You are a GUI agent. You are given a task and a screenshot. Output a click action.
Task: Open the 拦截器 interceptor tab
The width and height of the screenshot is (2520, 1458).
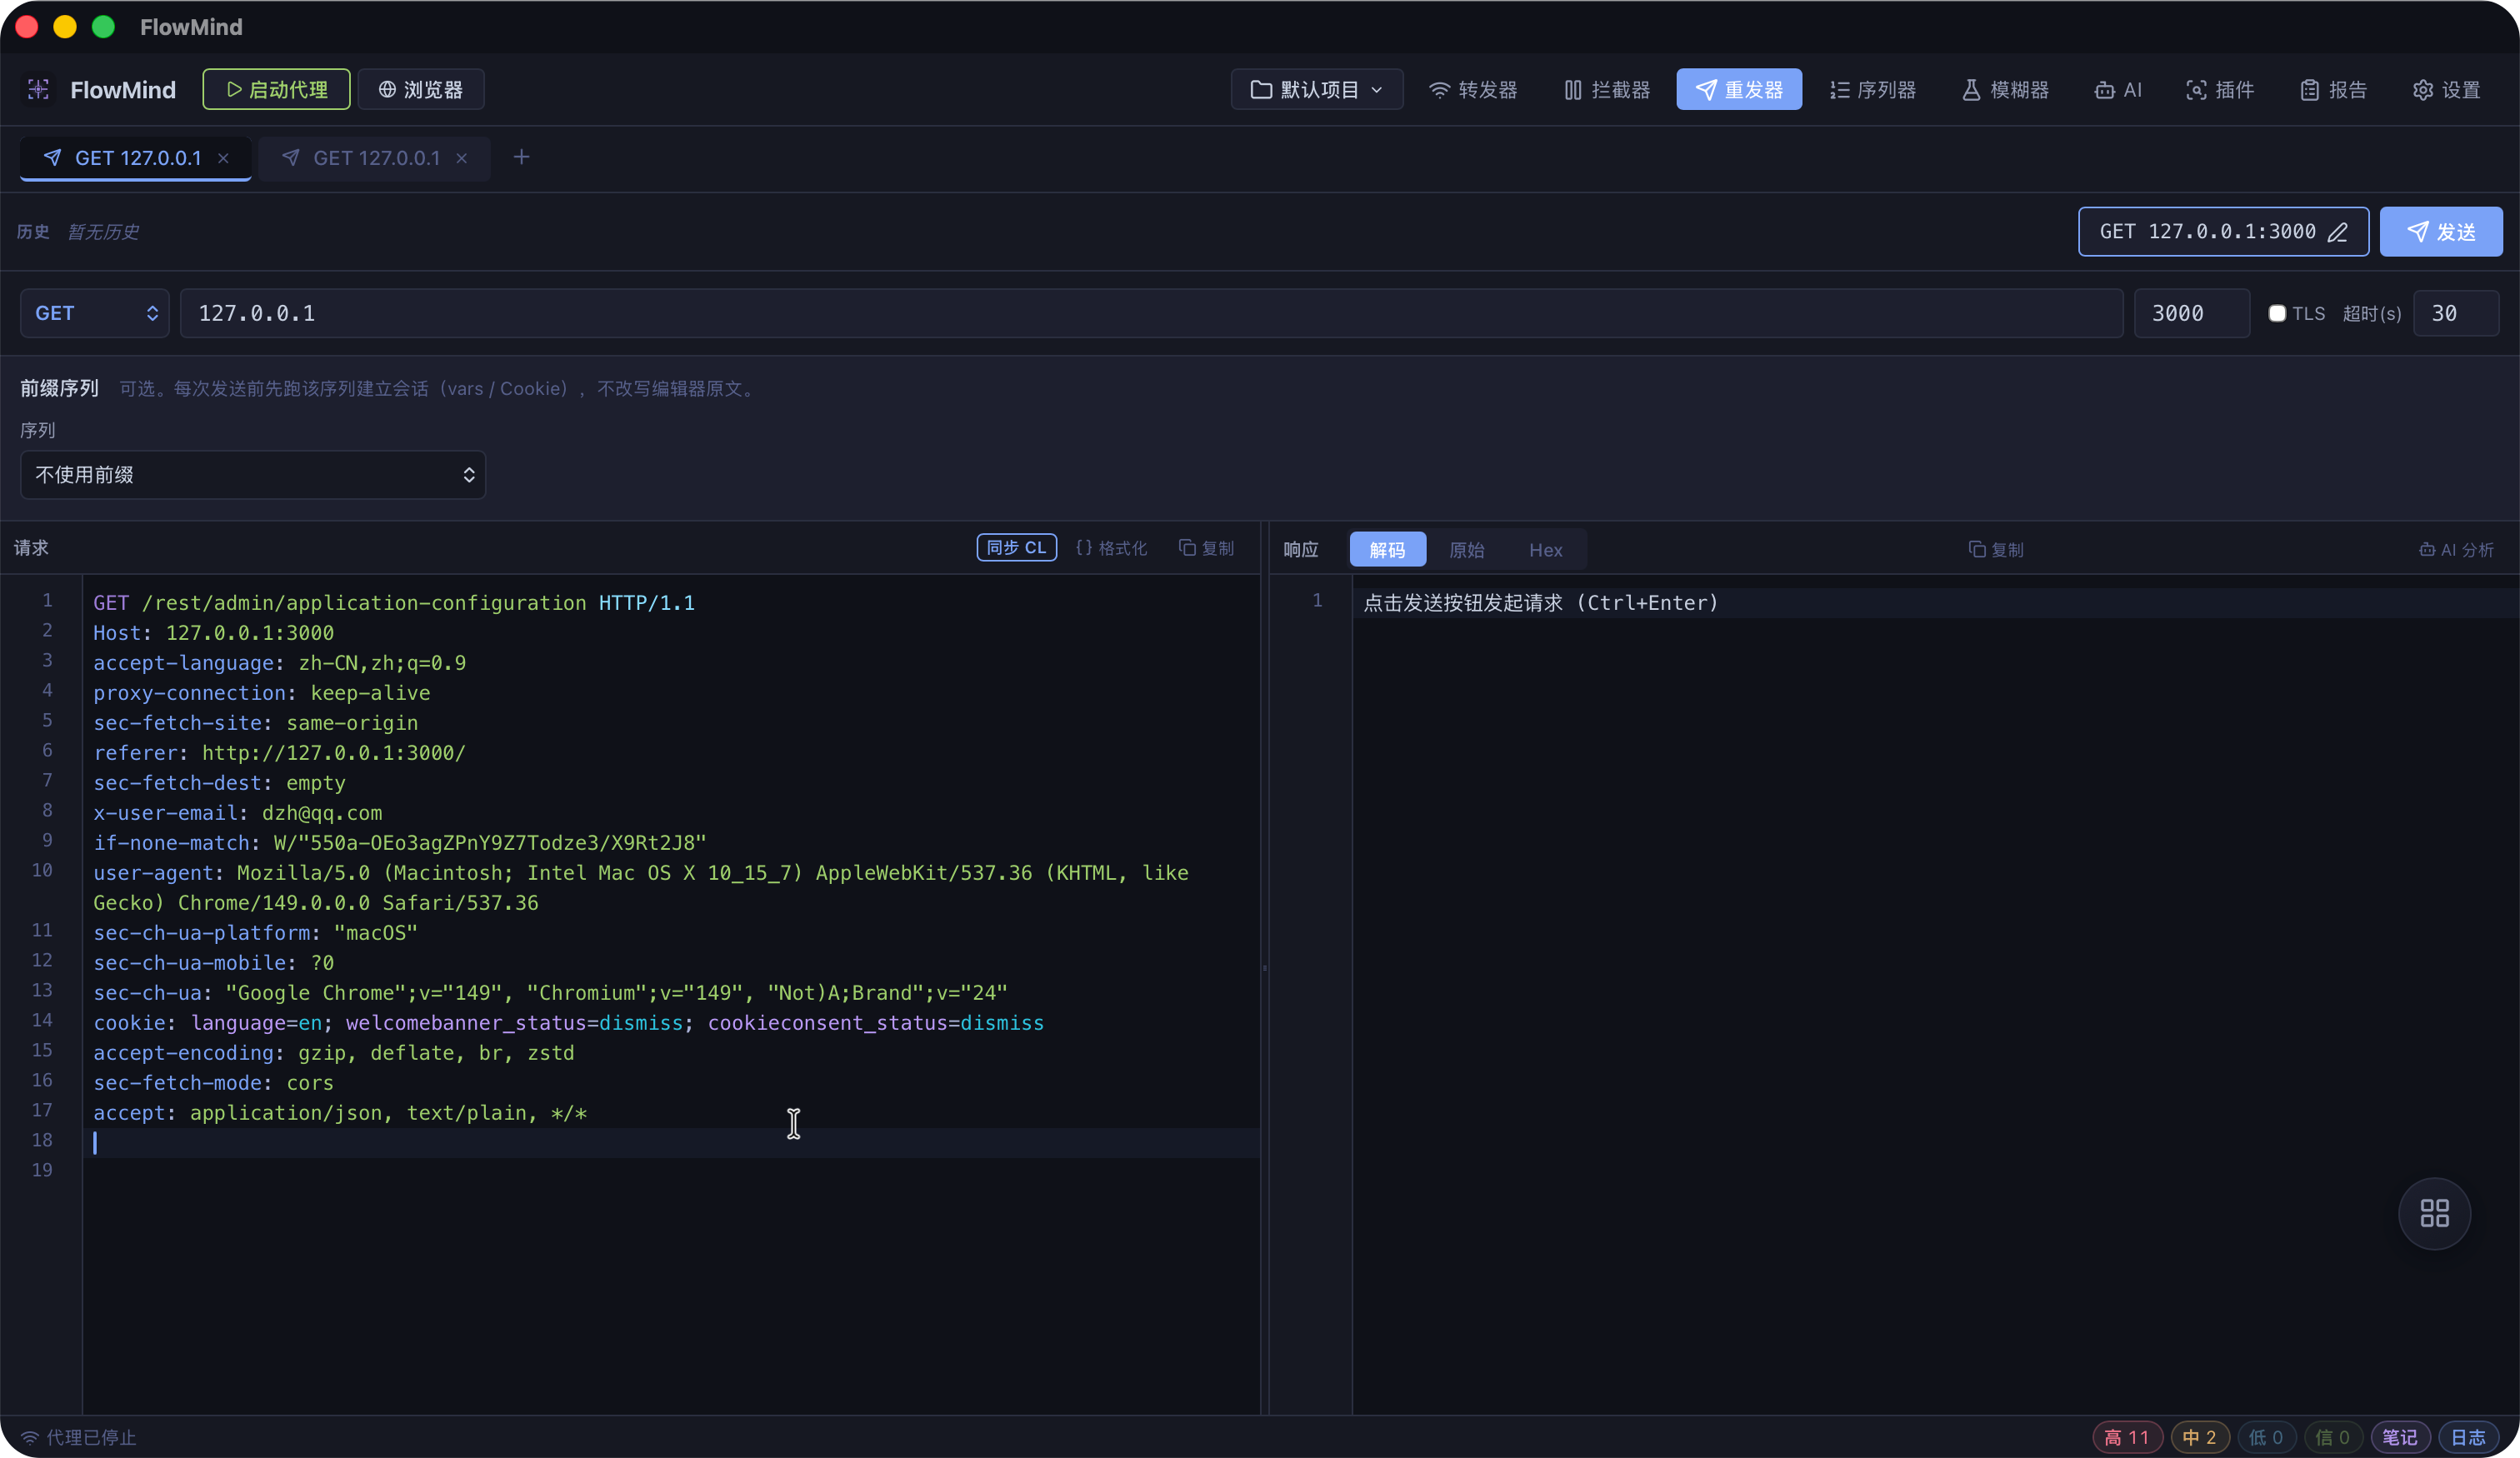(x=1606, y=90)
